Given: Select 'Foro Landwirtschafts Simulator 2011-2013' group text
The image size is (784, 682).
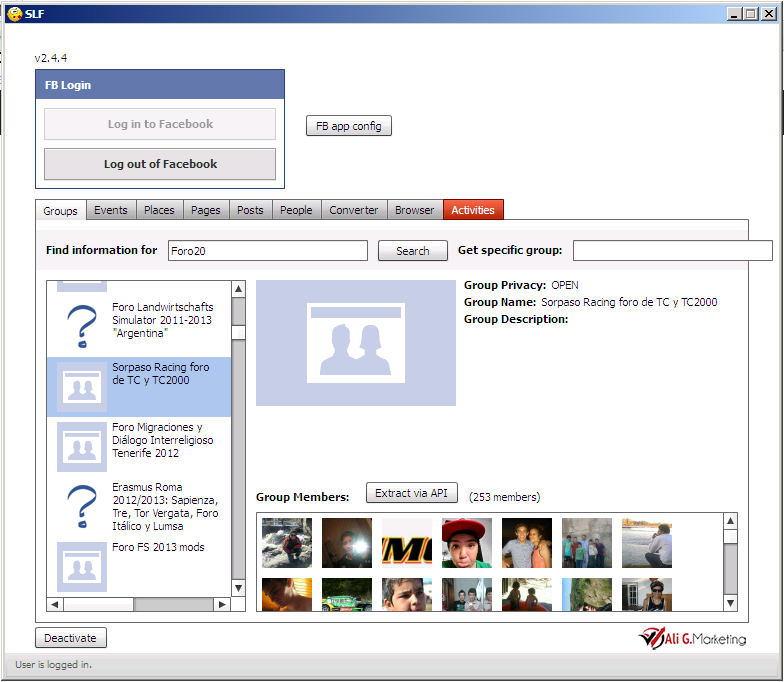Looking at the screenshot, I should click(x=162, y=320).
